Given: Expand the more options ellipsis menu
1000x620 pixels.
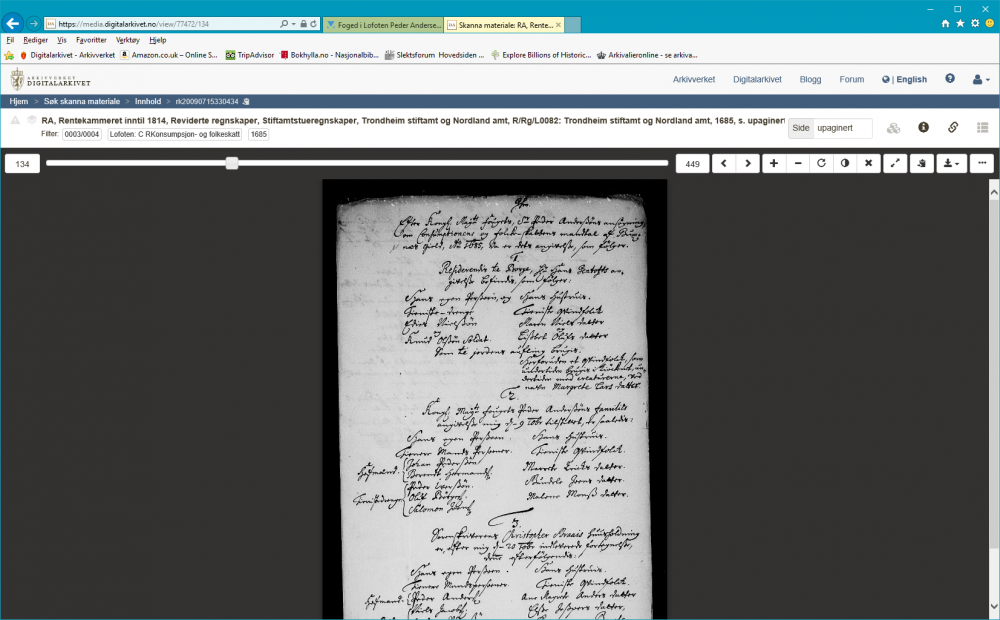Looking at the screenshot, I should (982, 163).
